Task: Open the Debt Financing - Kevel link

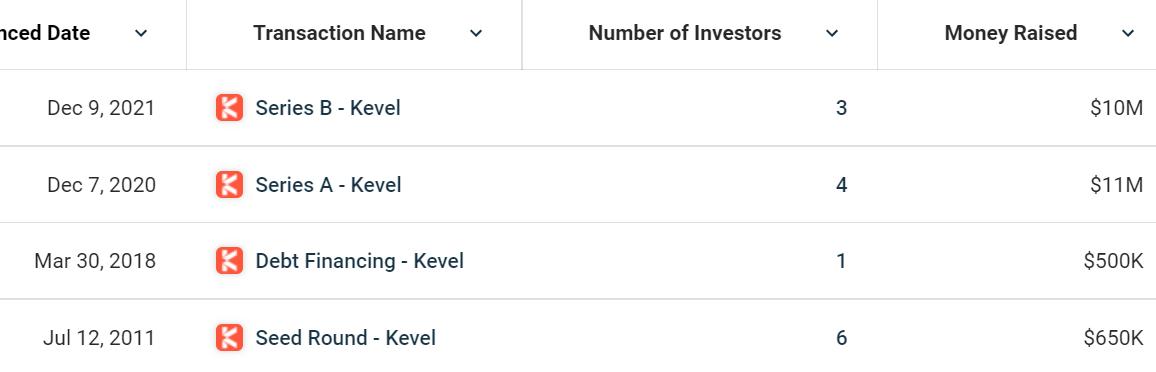Action: coord(360,261)
